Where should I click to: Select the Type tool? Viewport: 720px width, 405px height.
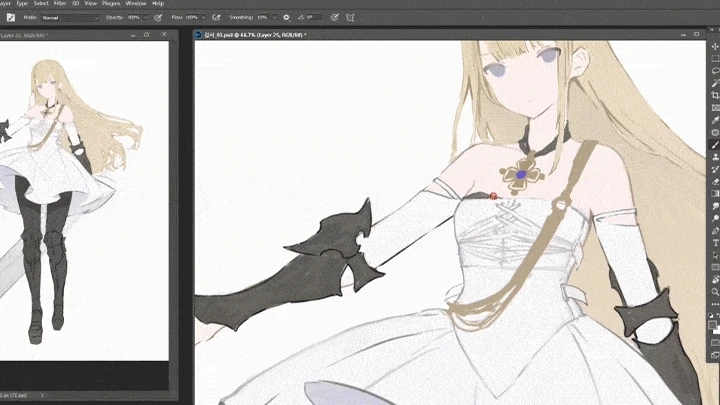715,242
